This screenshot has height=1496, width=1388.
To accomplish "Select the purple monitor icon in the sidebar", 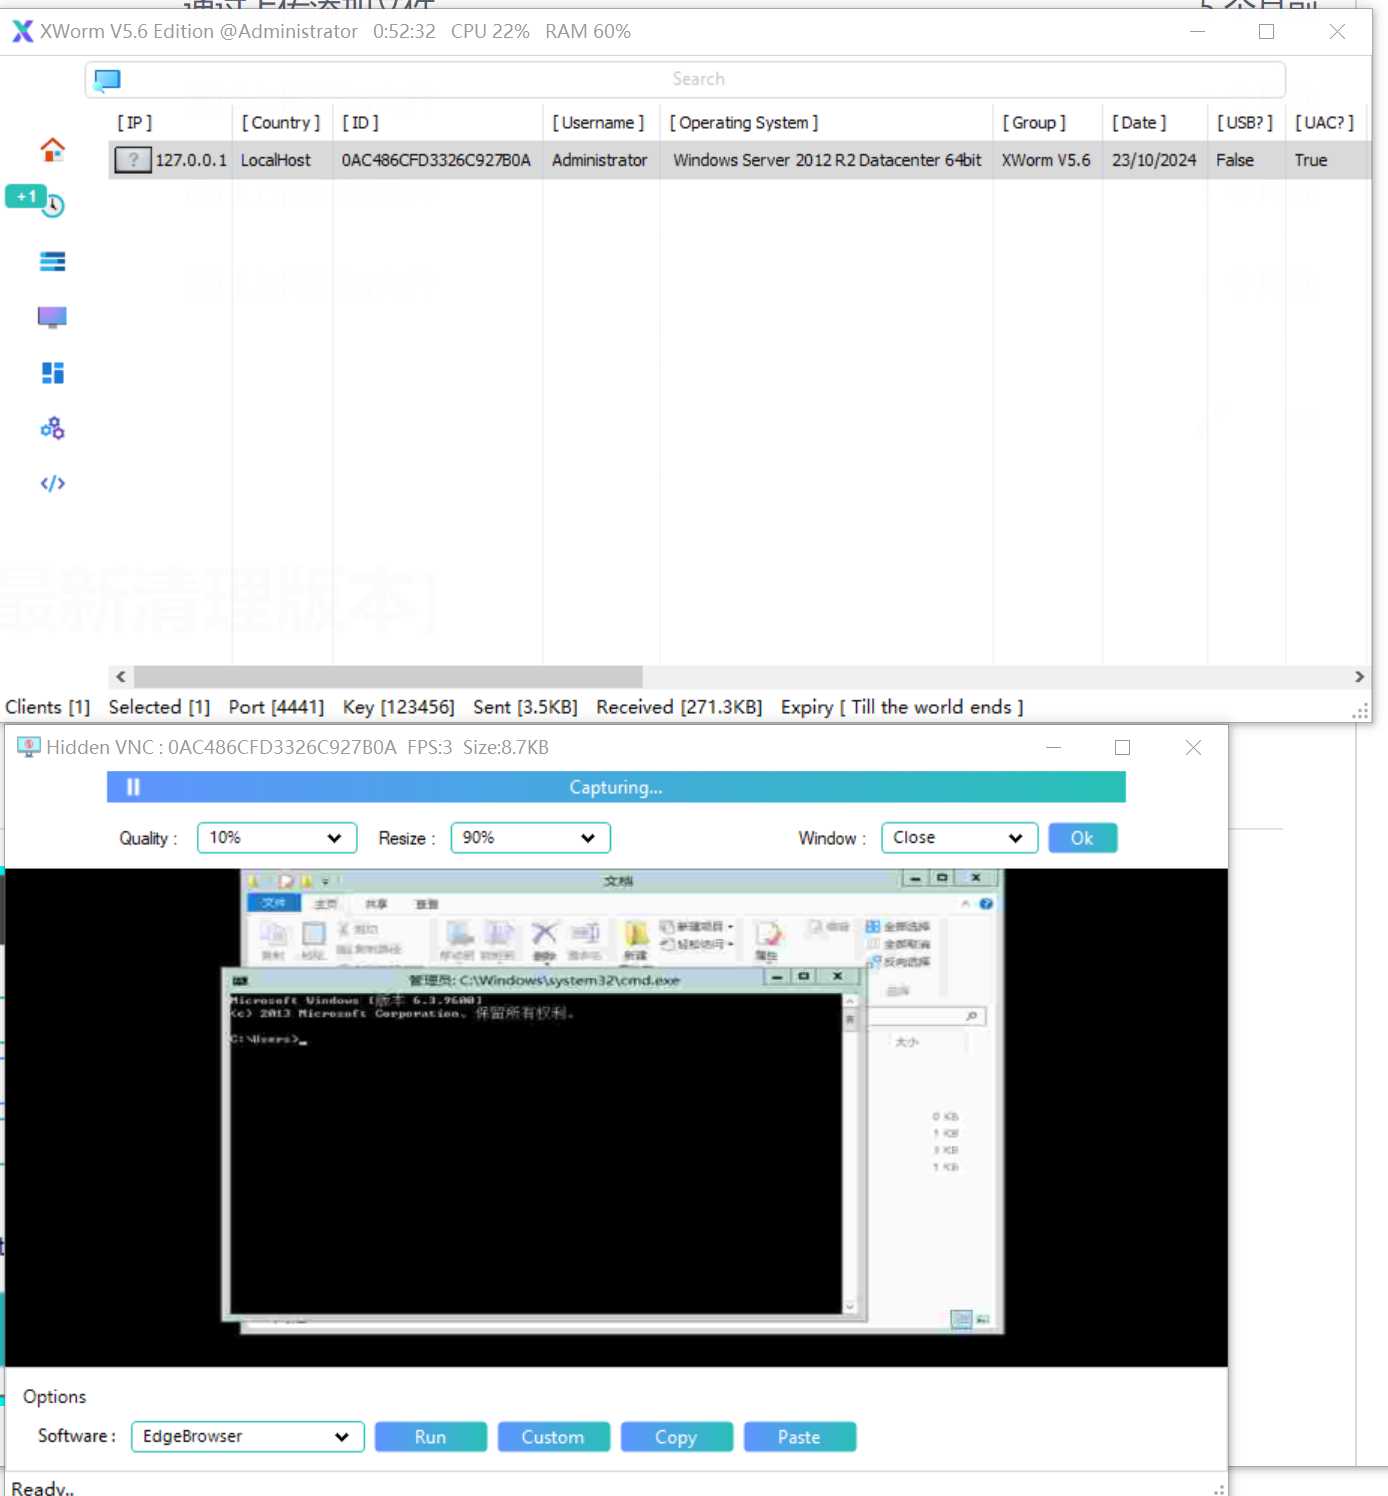I will tap(52, 318).
